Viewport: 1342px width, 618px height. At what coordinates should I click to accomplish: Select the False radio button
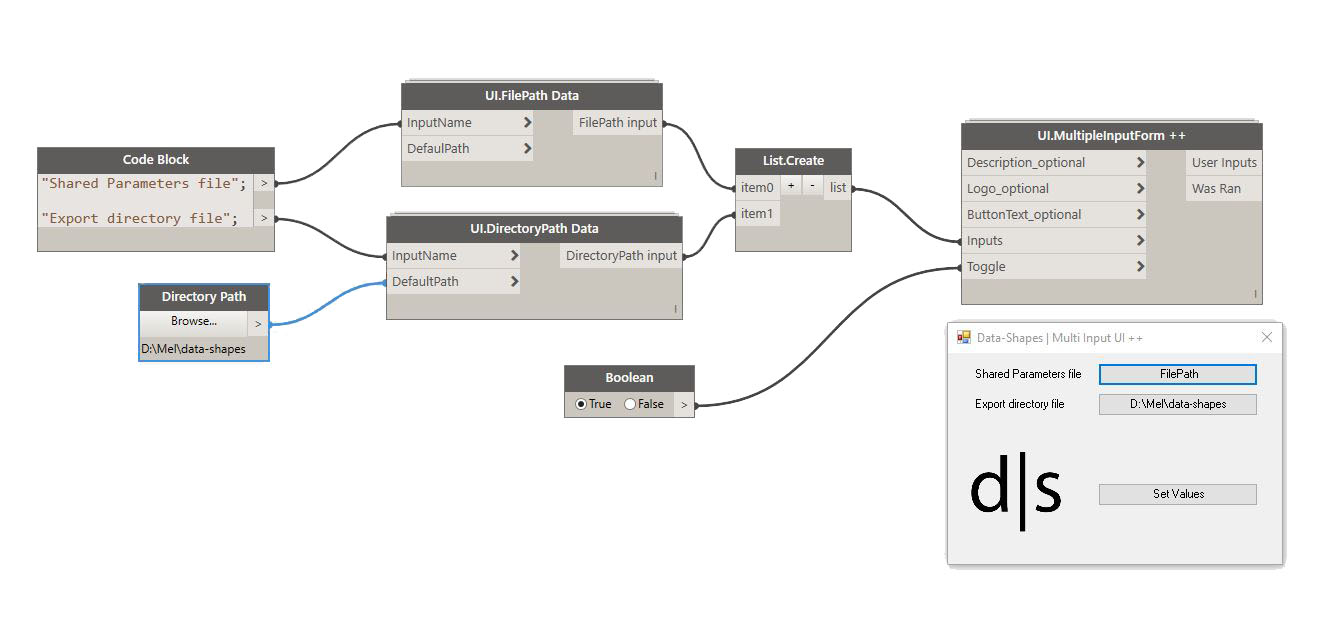click(x=630, y=404)
